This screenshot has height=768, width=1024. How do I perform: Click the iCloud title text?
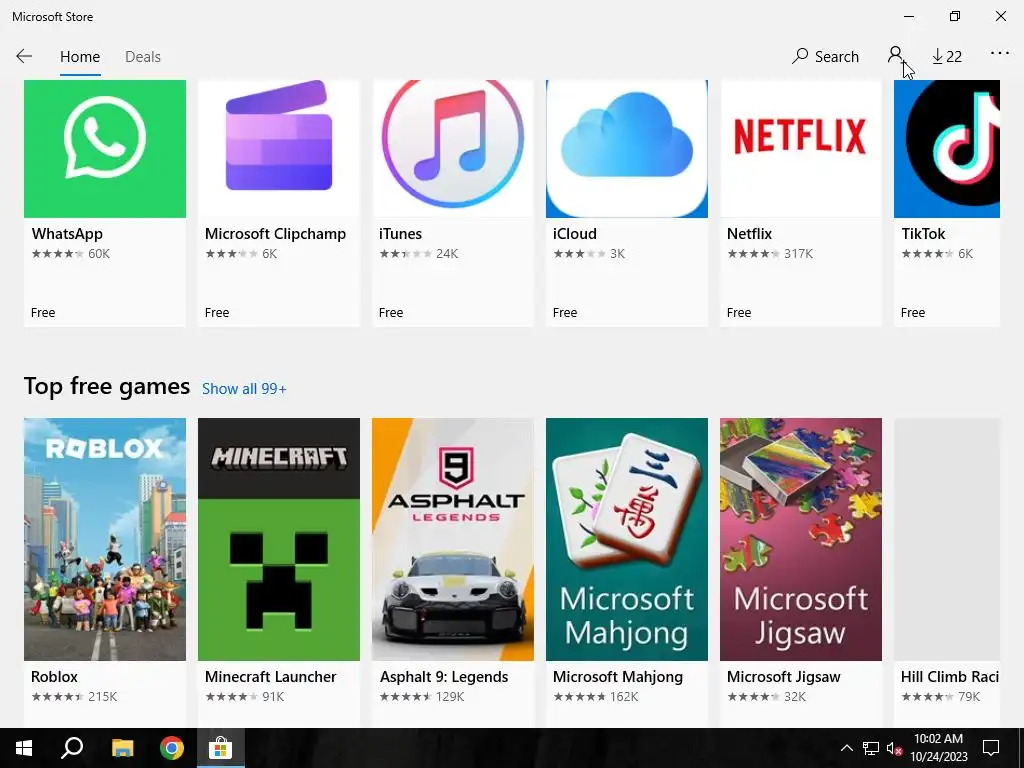(575, 234)
